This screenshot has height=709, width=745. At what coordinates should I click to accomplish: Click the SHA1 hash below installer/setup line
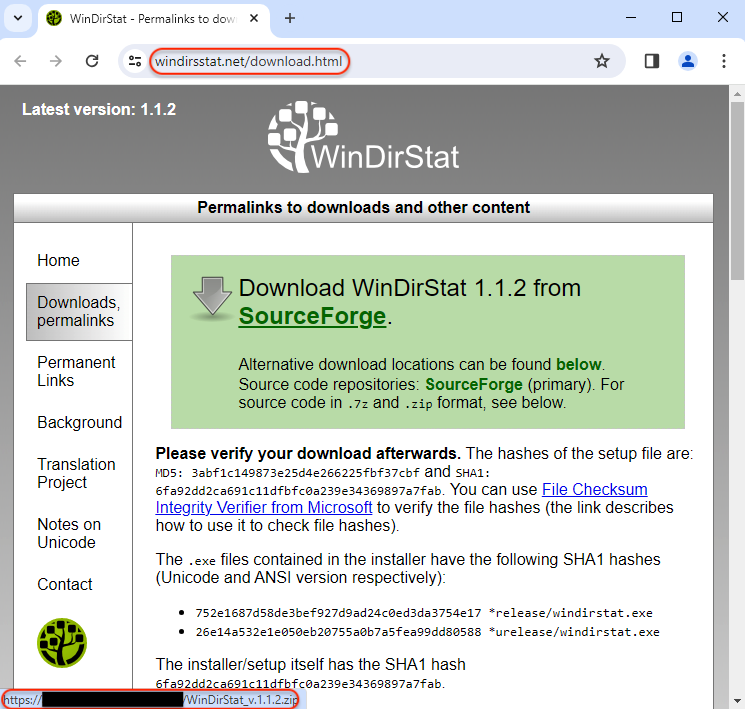[300, 684]
